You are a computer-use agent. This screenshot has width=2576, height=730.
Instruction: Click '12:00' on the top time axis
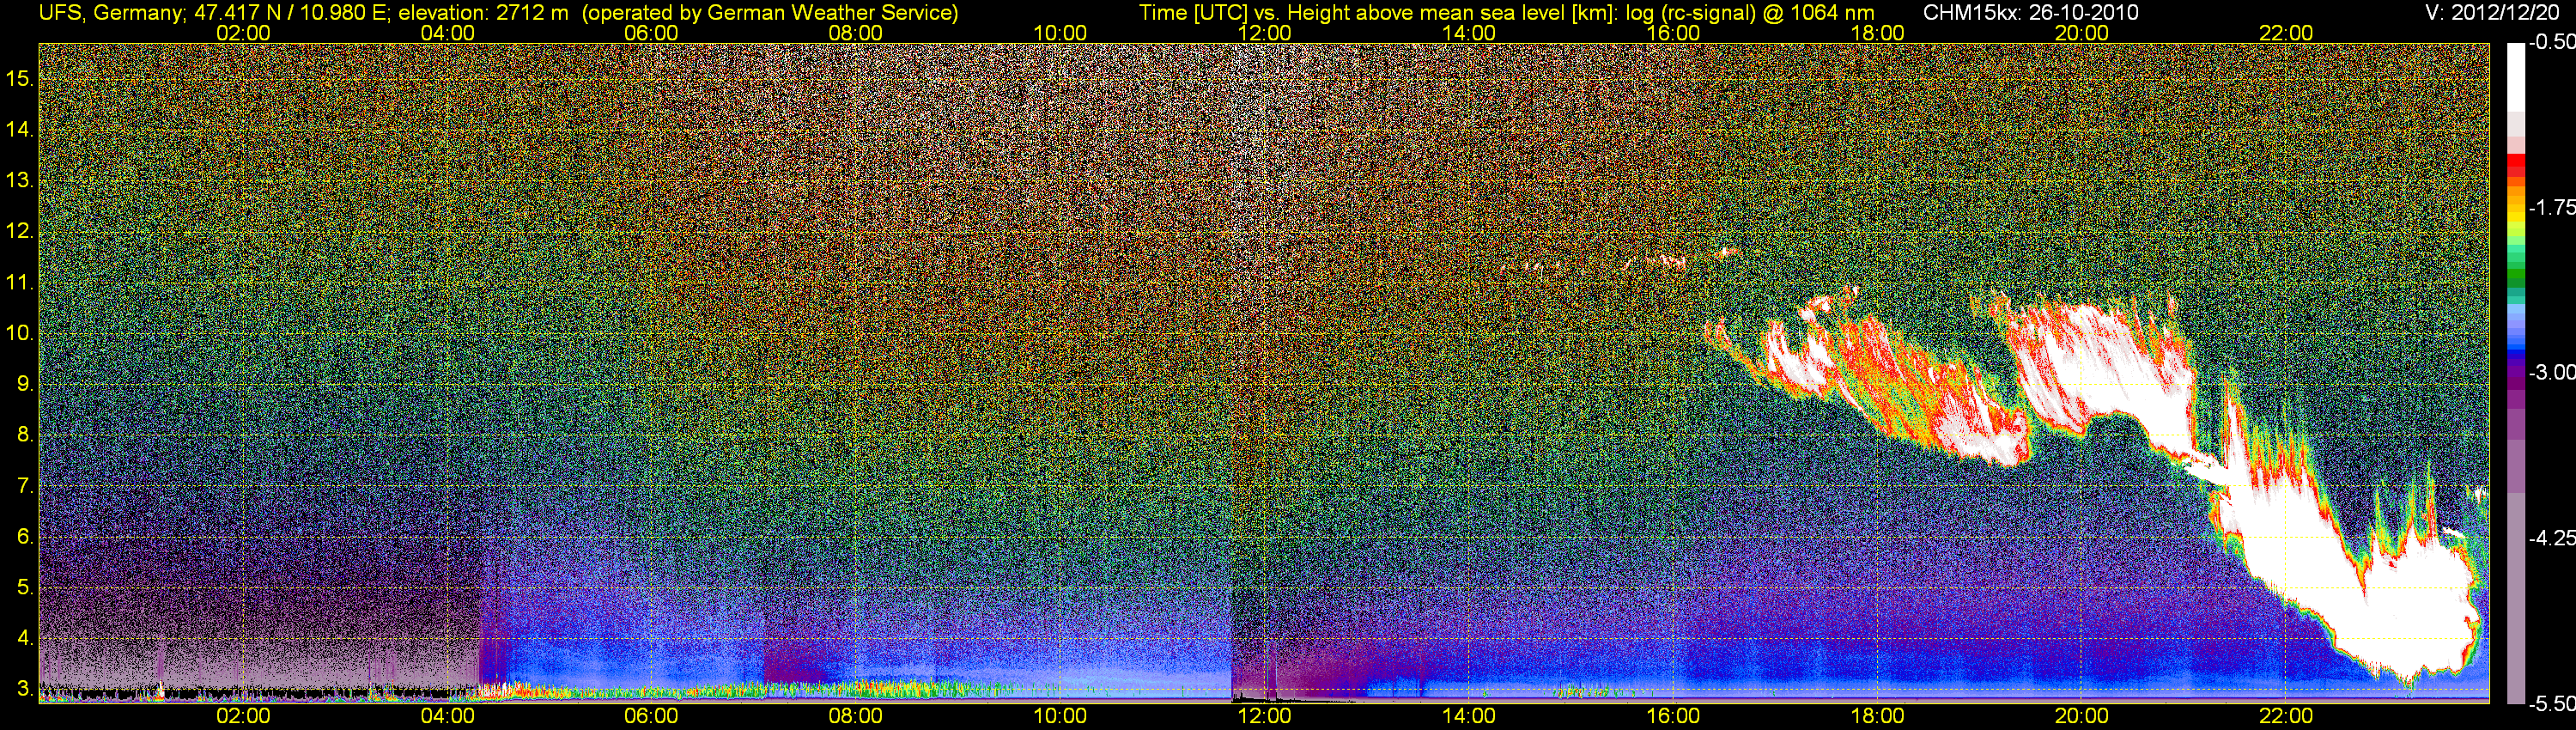pos(1264,33)
